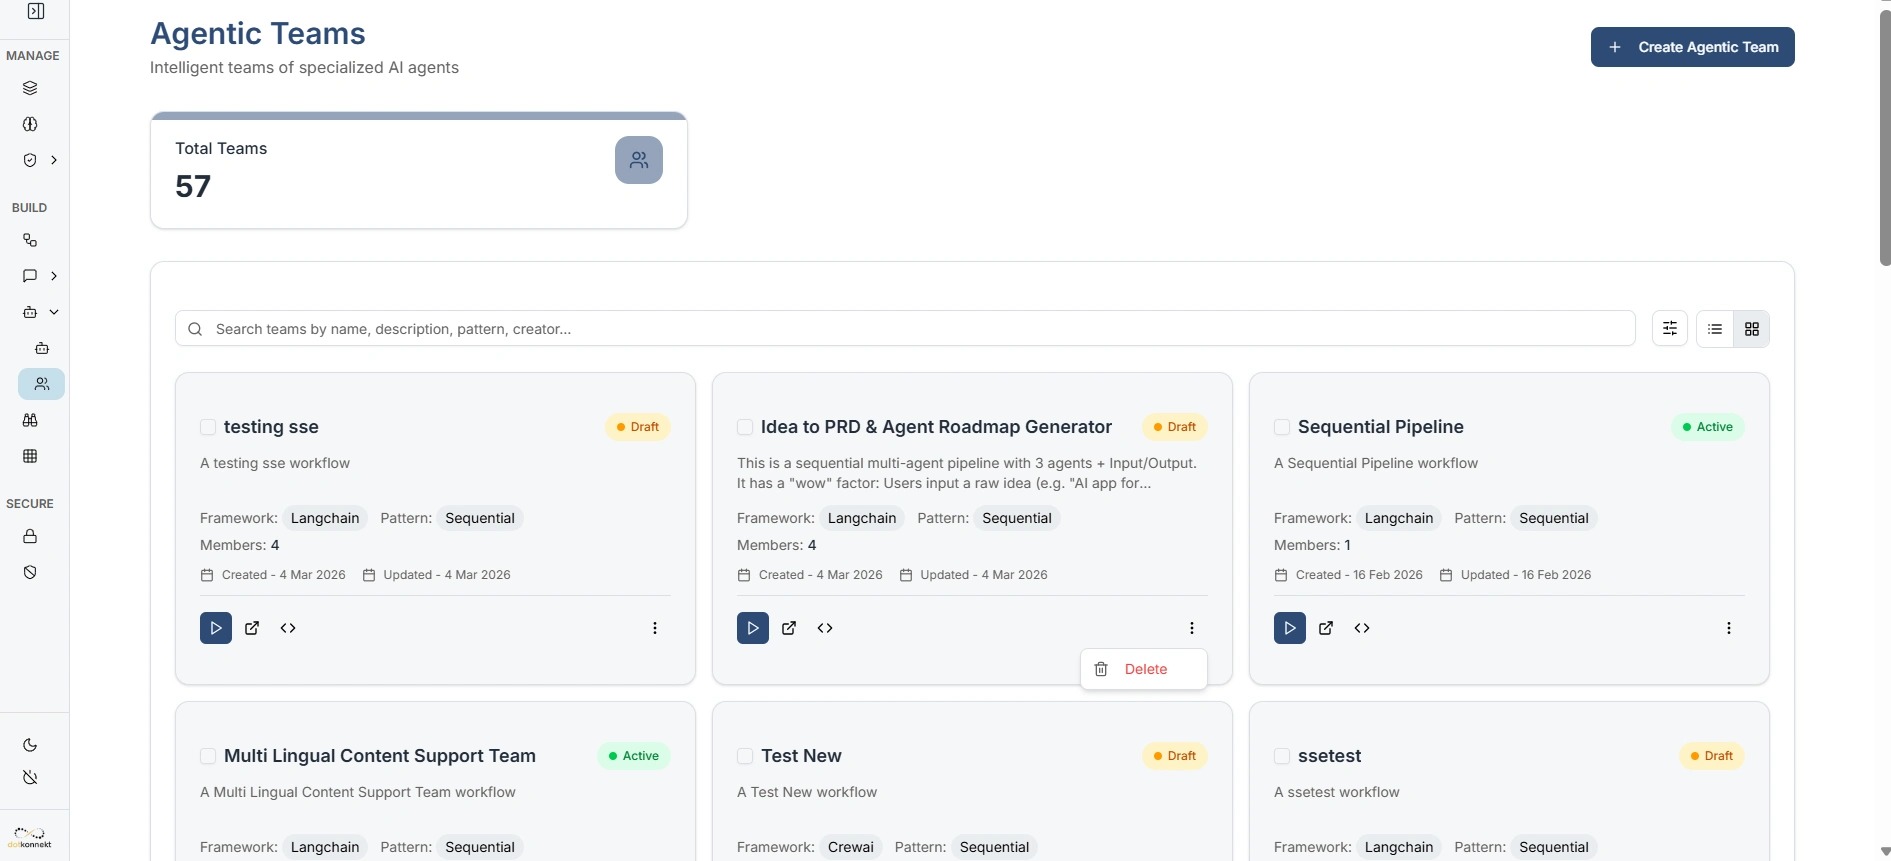Select the Sequential Pipeline checkbox
Screen dimensions: 1891x861
coord(1282,427)
